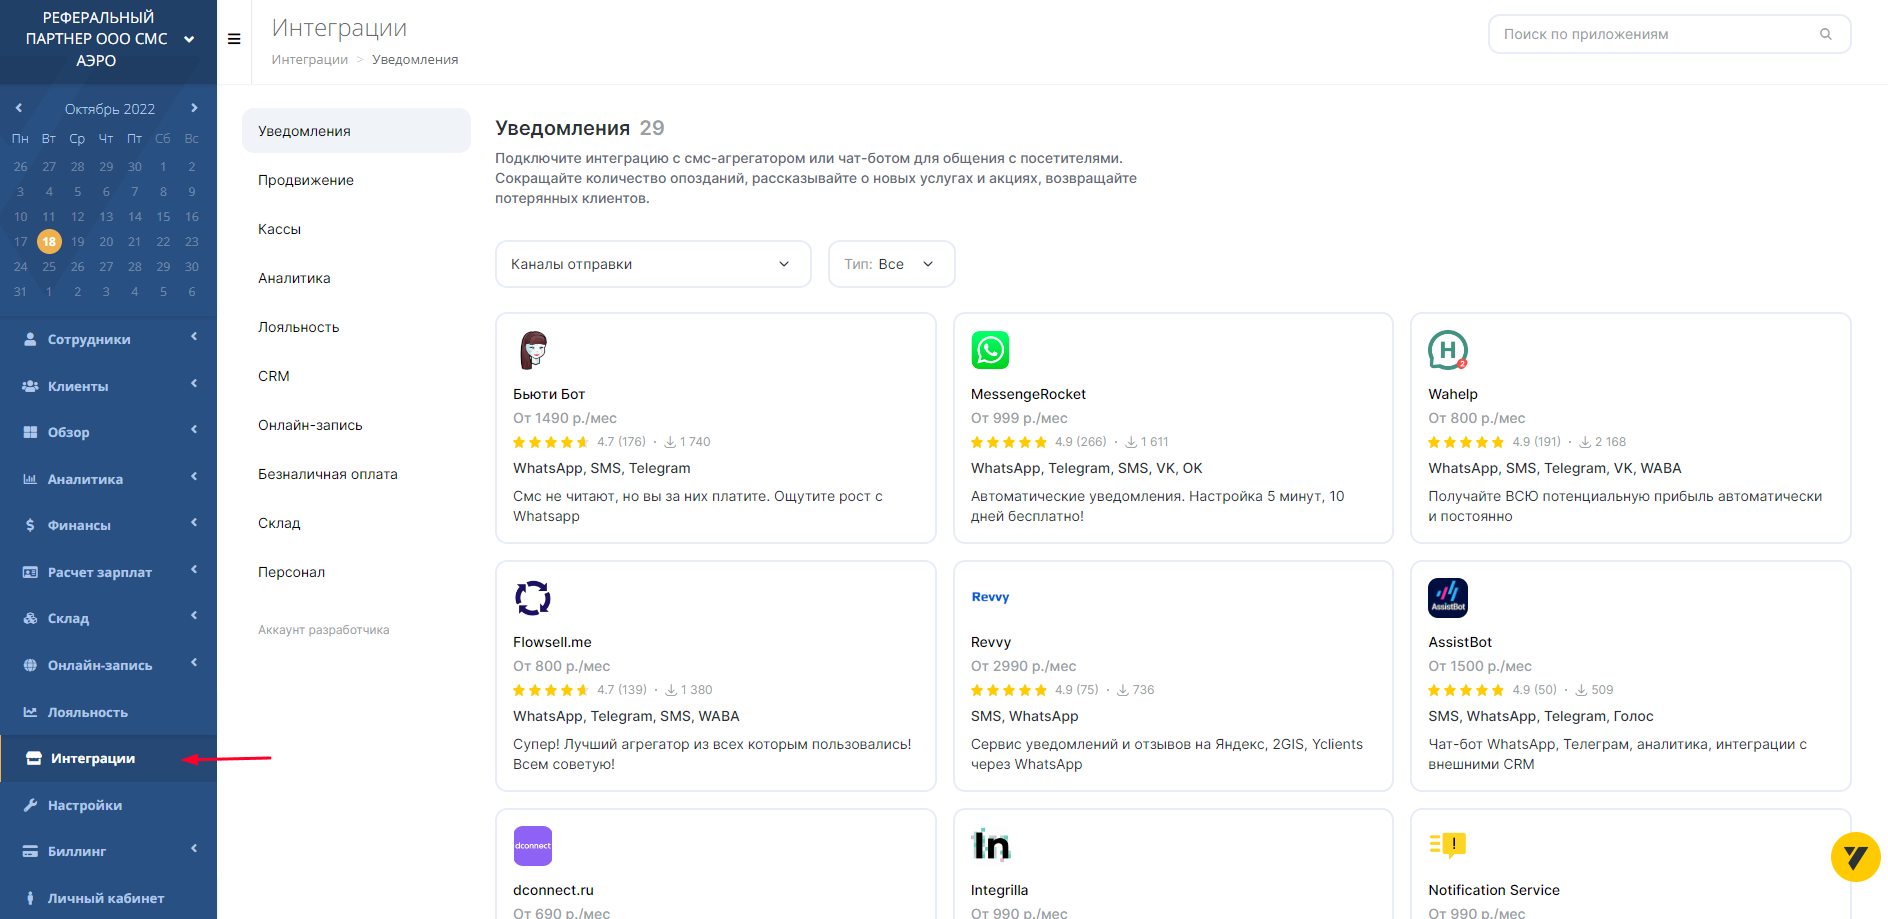Screen dimensions: 1888x919
Task: Expand Аналитика sidebar section
Action: point(194,477)
